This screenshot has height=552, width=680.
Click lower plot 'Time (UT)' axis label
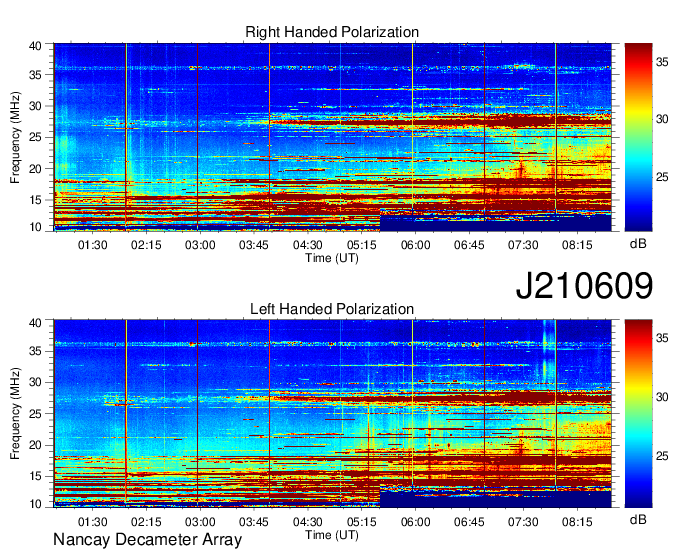tap(332, 535)
